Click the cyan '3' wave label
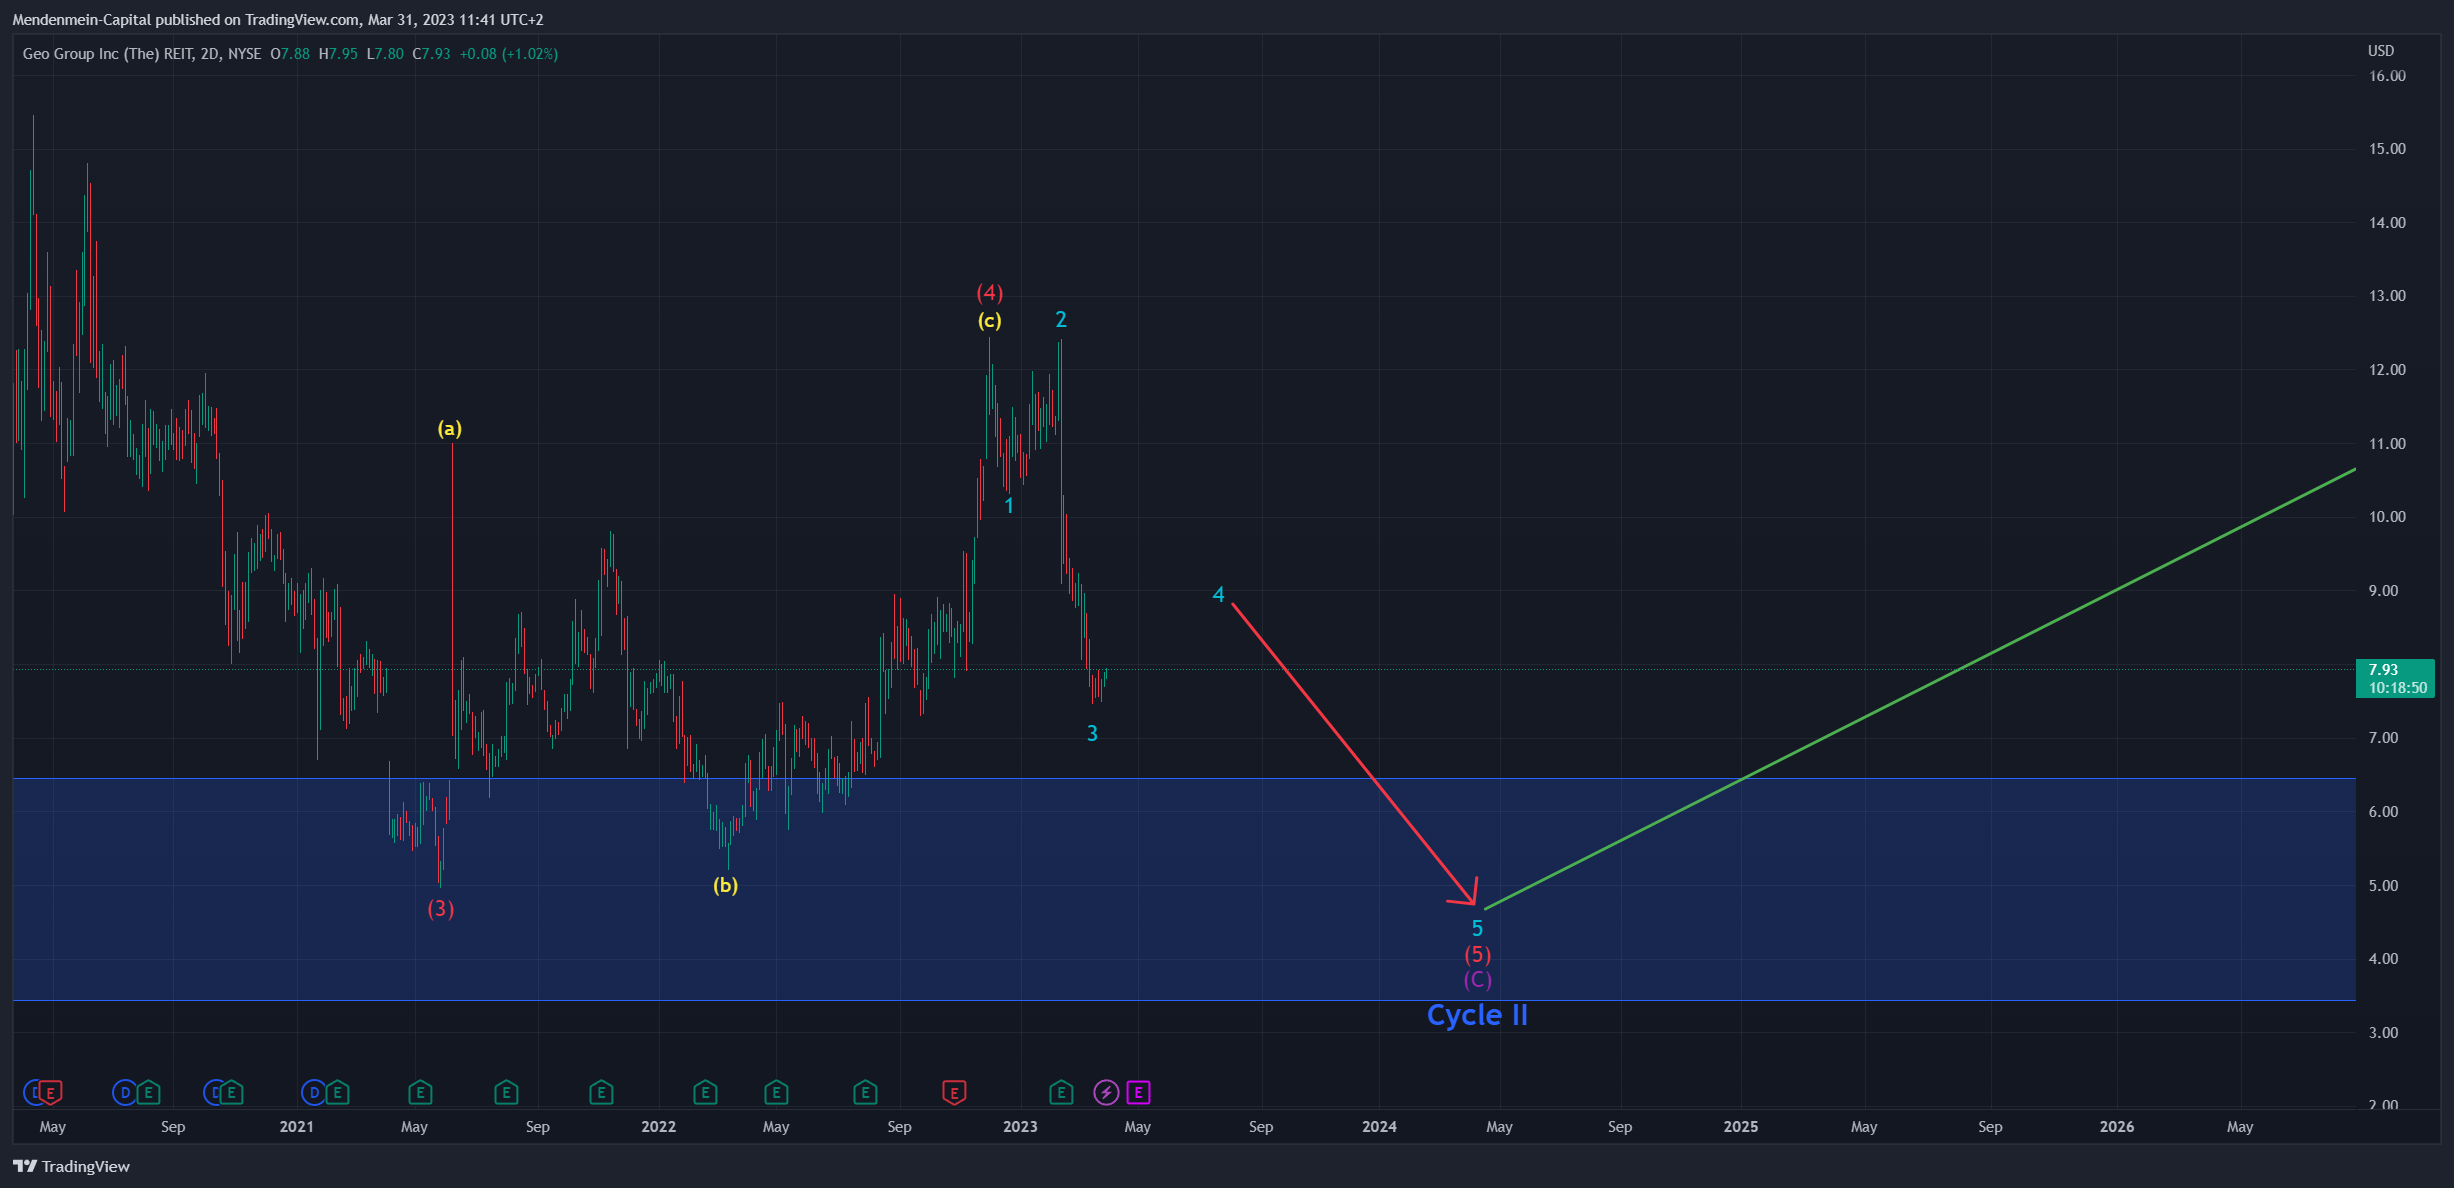This screenshot has width=2454, height=1188. click(x=1092, y=734)
